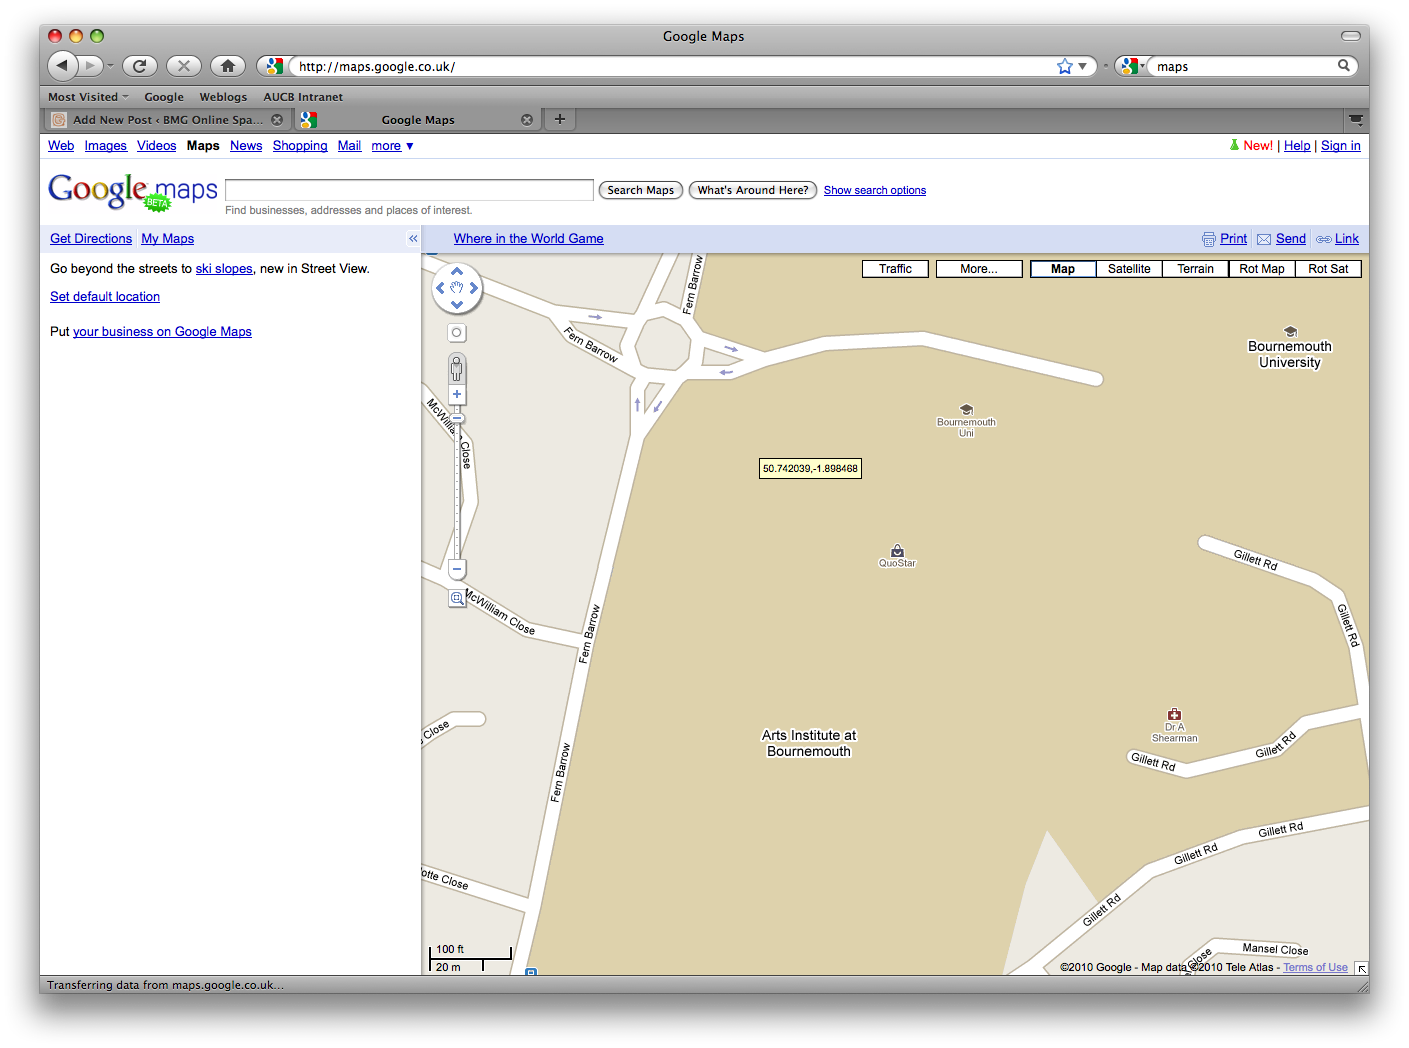Click the browser Stop loading button
The width and height of the screenshot is (1409, 1048).
(184, 66)
